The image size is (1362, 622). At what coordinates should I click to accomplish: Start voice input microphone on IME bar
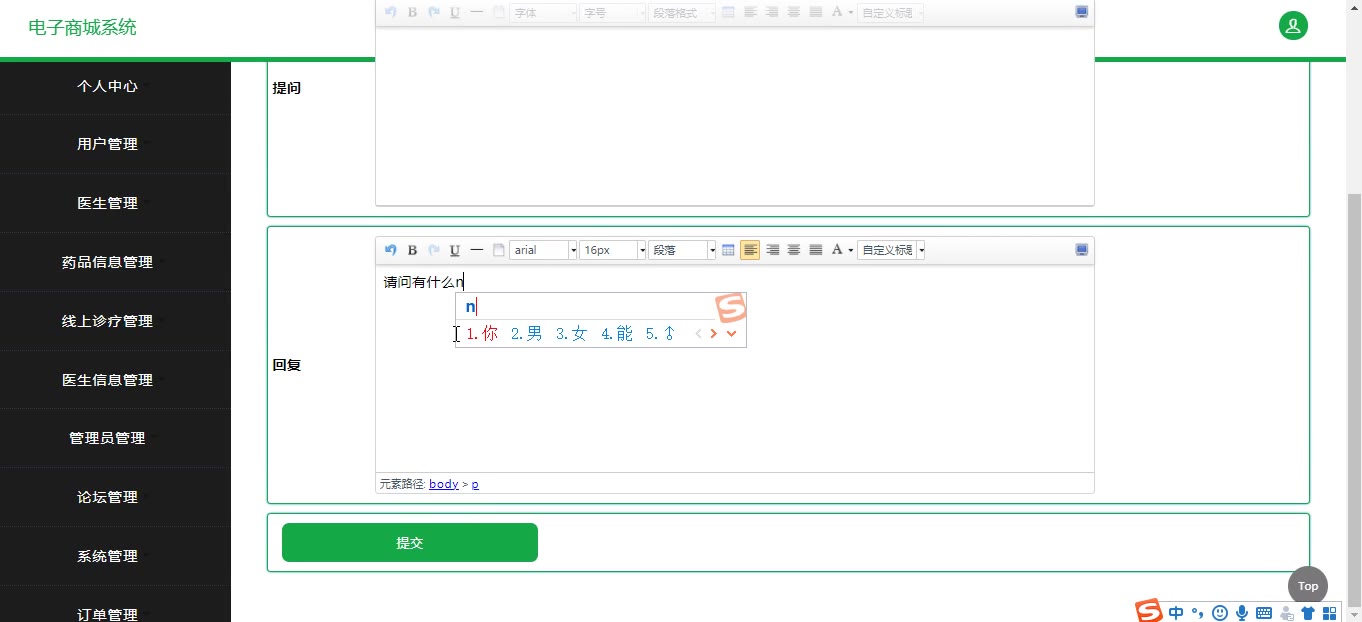coord(1242,613)
